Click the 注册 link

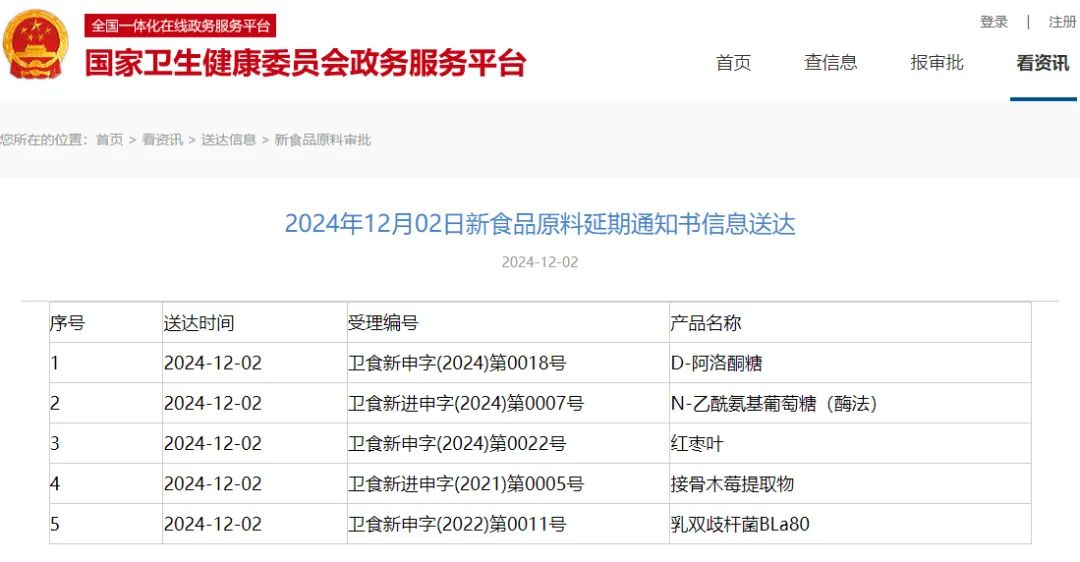pyautogui.click(x=1062, y=22)
